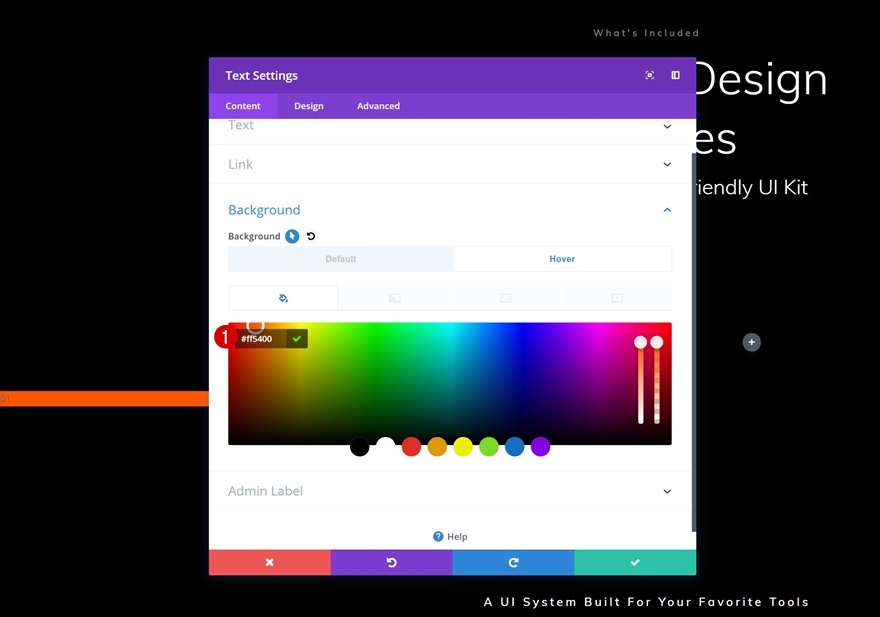Expand the Link section
The width and height of the screenshot is (880, 617).
click(x=450, y=164)
